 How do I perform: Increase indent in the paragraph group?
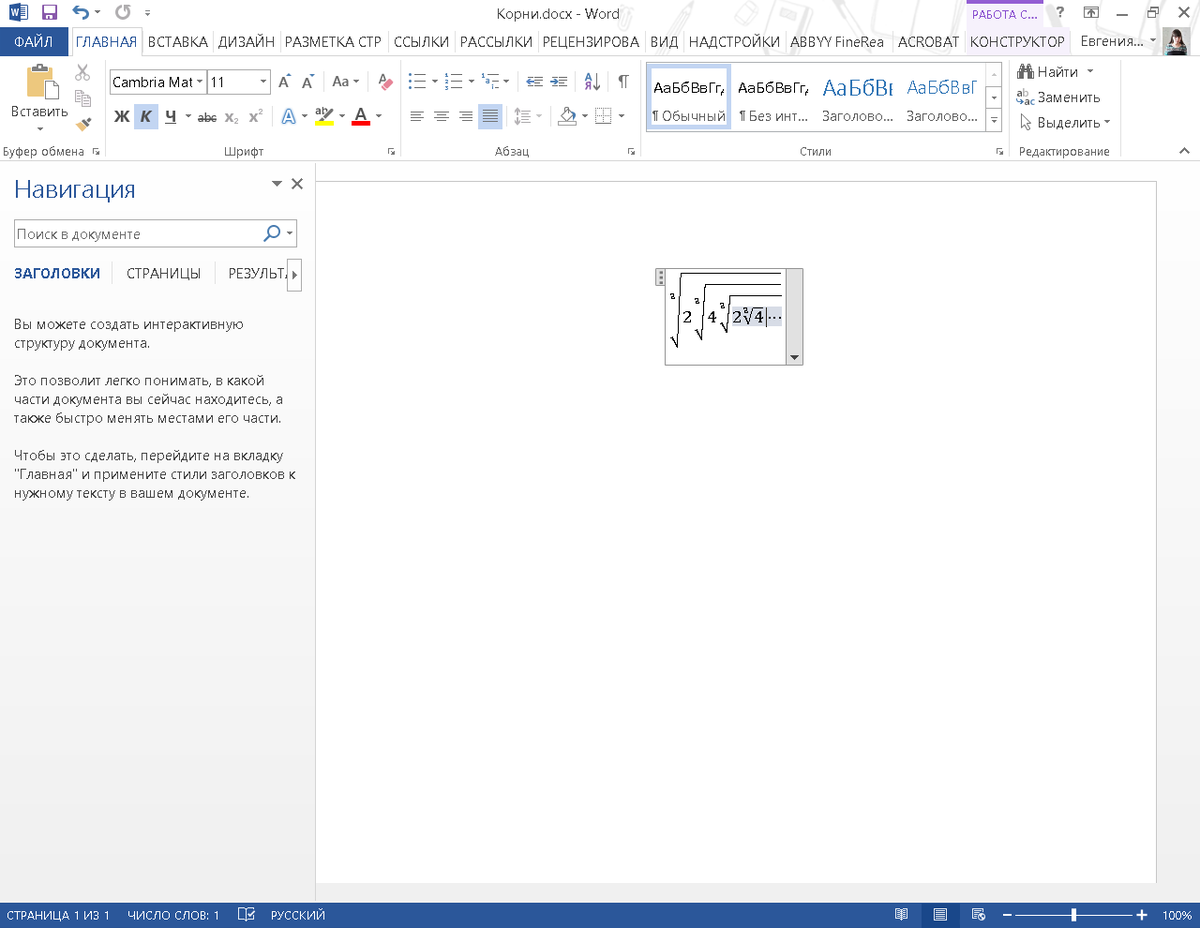point(559,82)
